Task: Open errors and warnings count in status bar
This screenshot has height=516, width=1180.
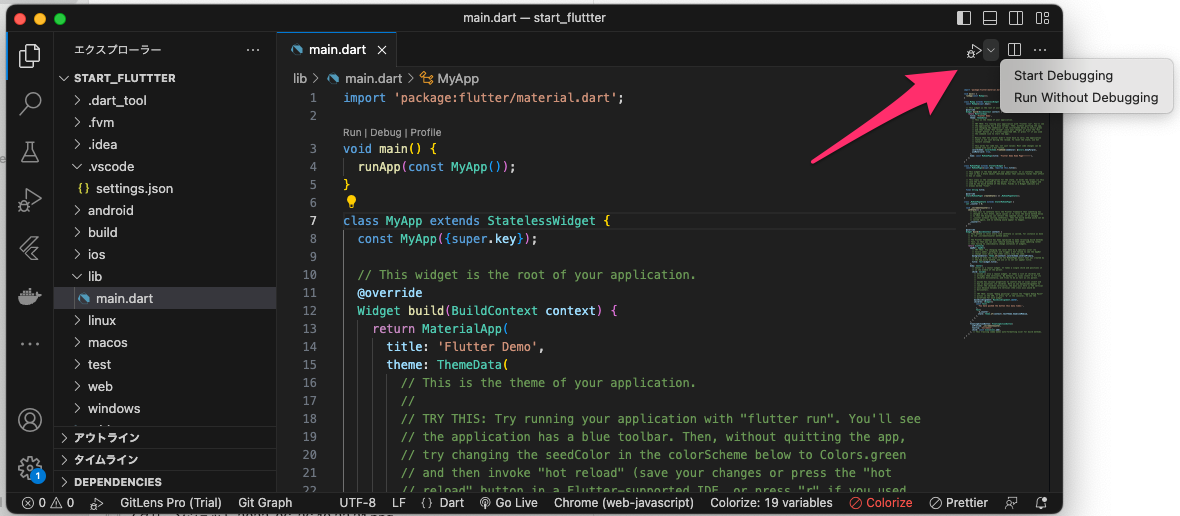Action: point(48,502)
